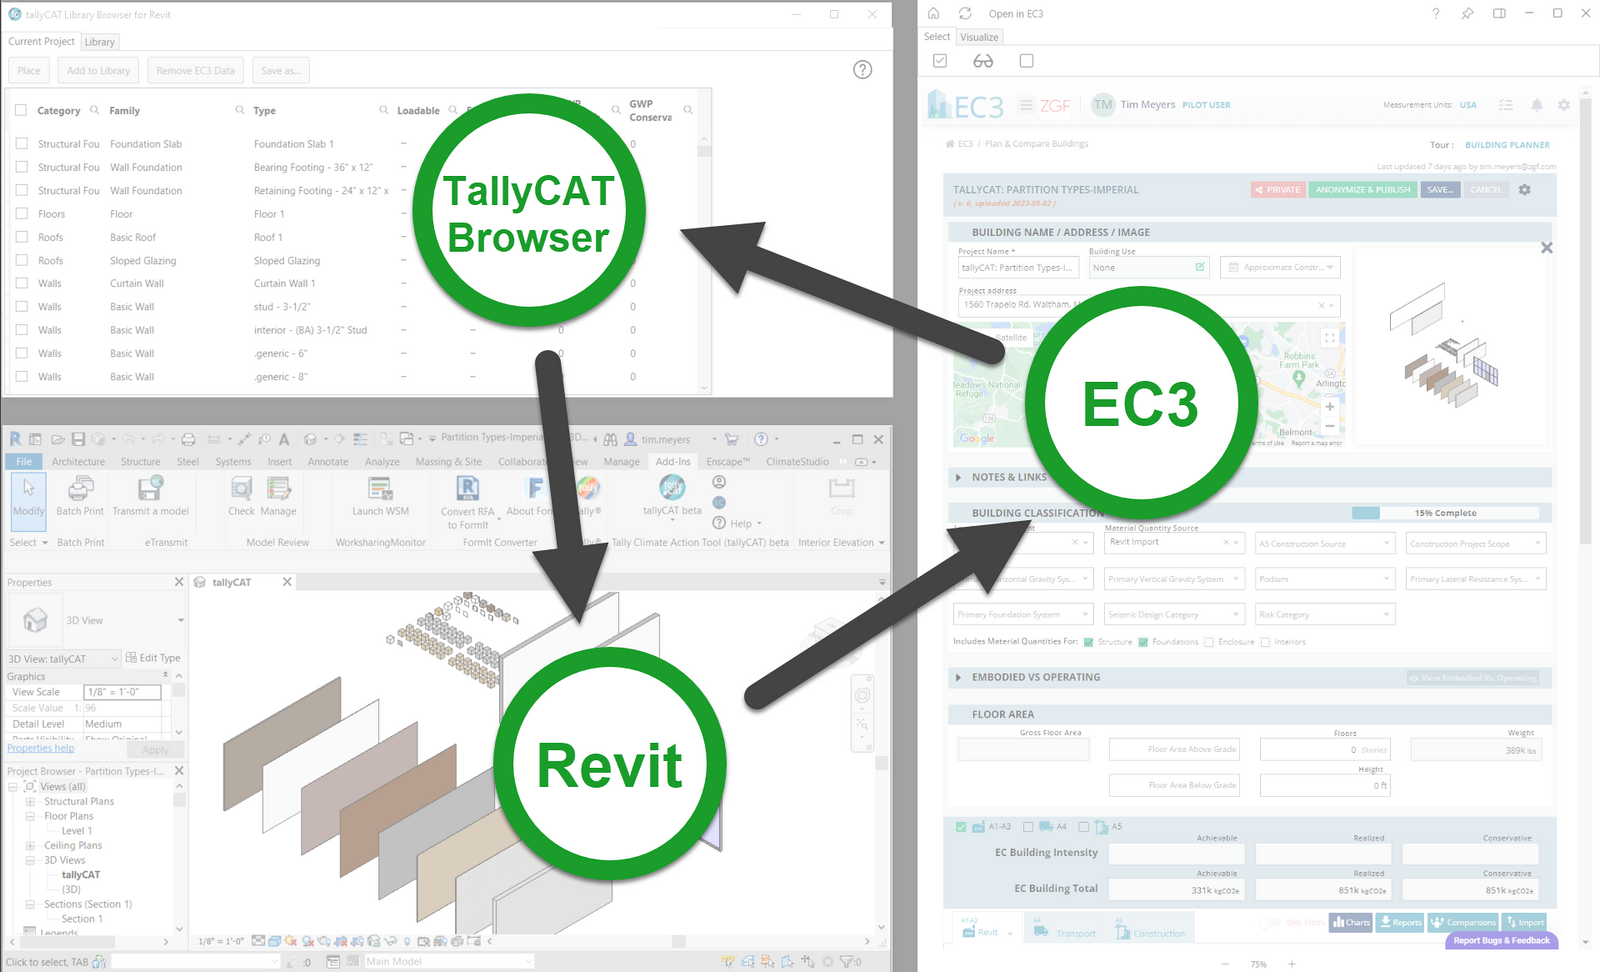Image resolution: width=1600 pixels, height=972 pixels.
Task: Tick the Curtain Wall row checkbox
Action: click(x=21, y=284)
